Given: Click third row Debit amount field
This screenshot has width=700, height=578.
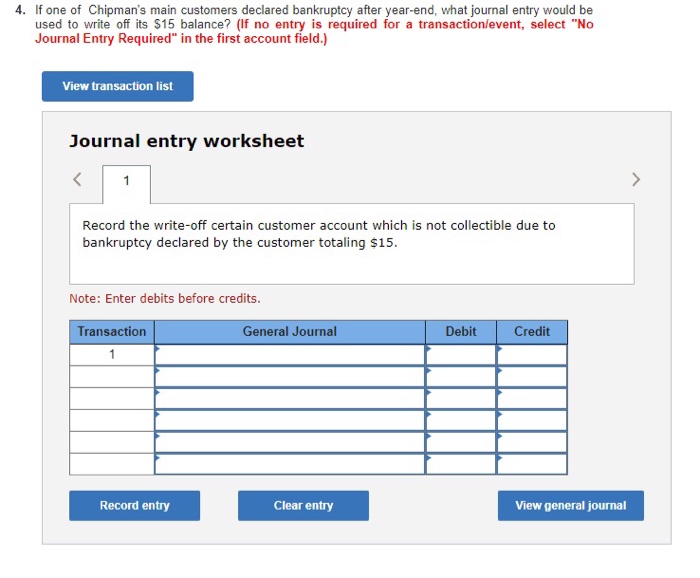Looking at the screenshot, I should [461, 399].
